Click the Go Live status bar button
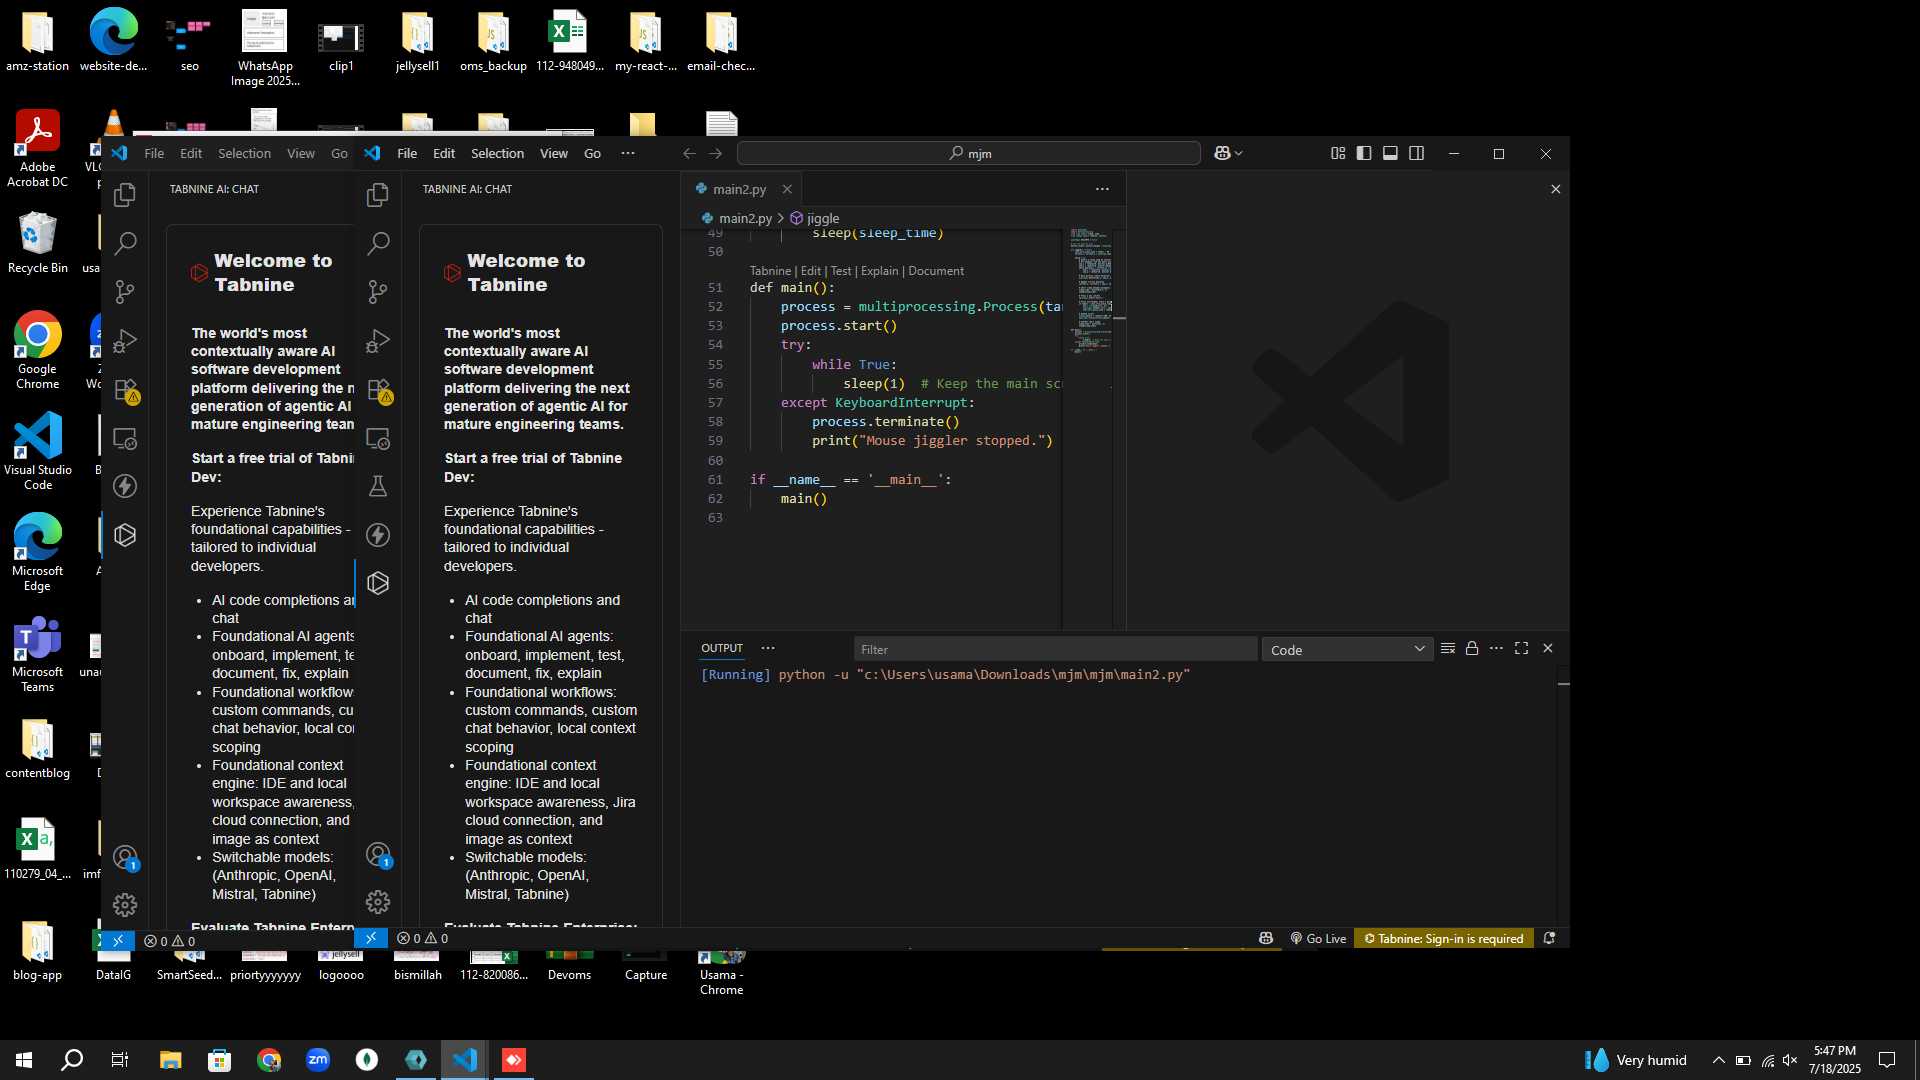This screenshot has height=1080, width=1920. (1318, 938)
